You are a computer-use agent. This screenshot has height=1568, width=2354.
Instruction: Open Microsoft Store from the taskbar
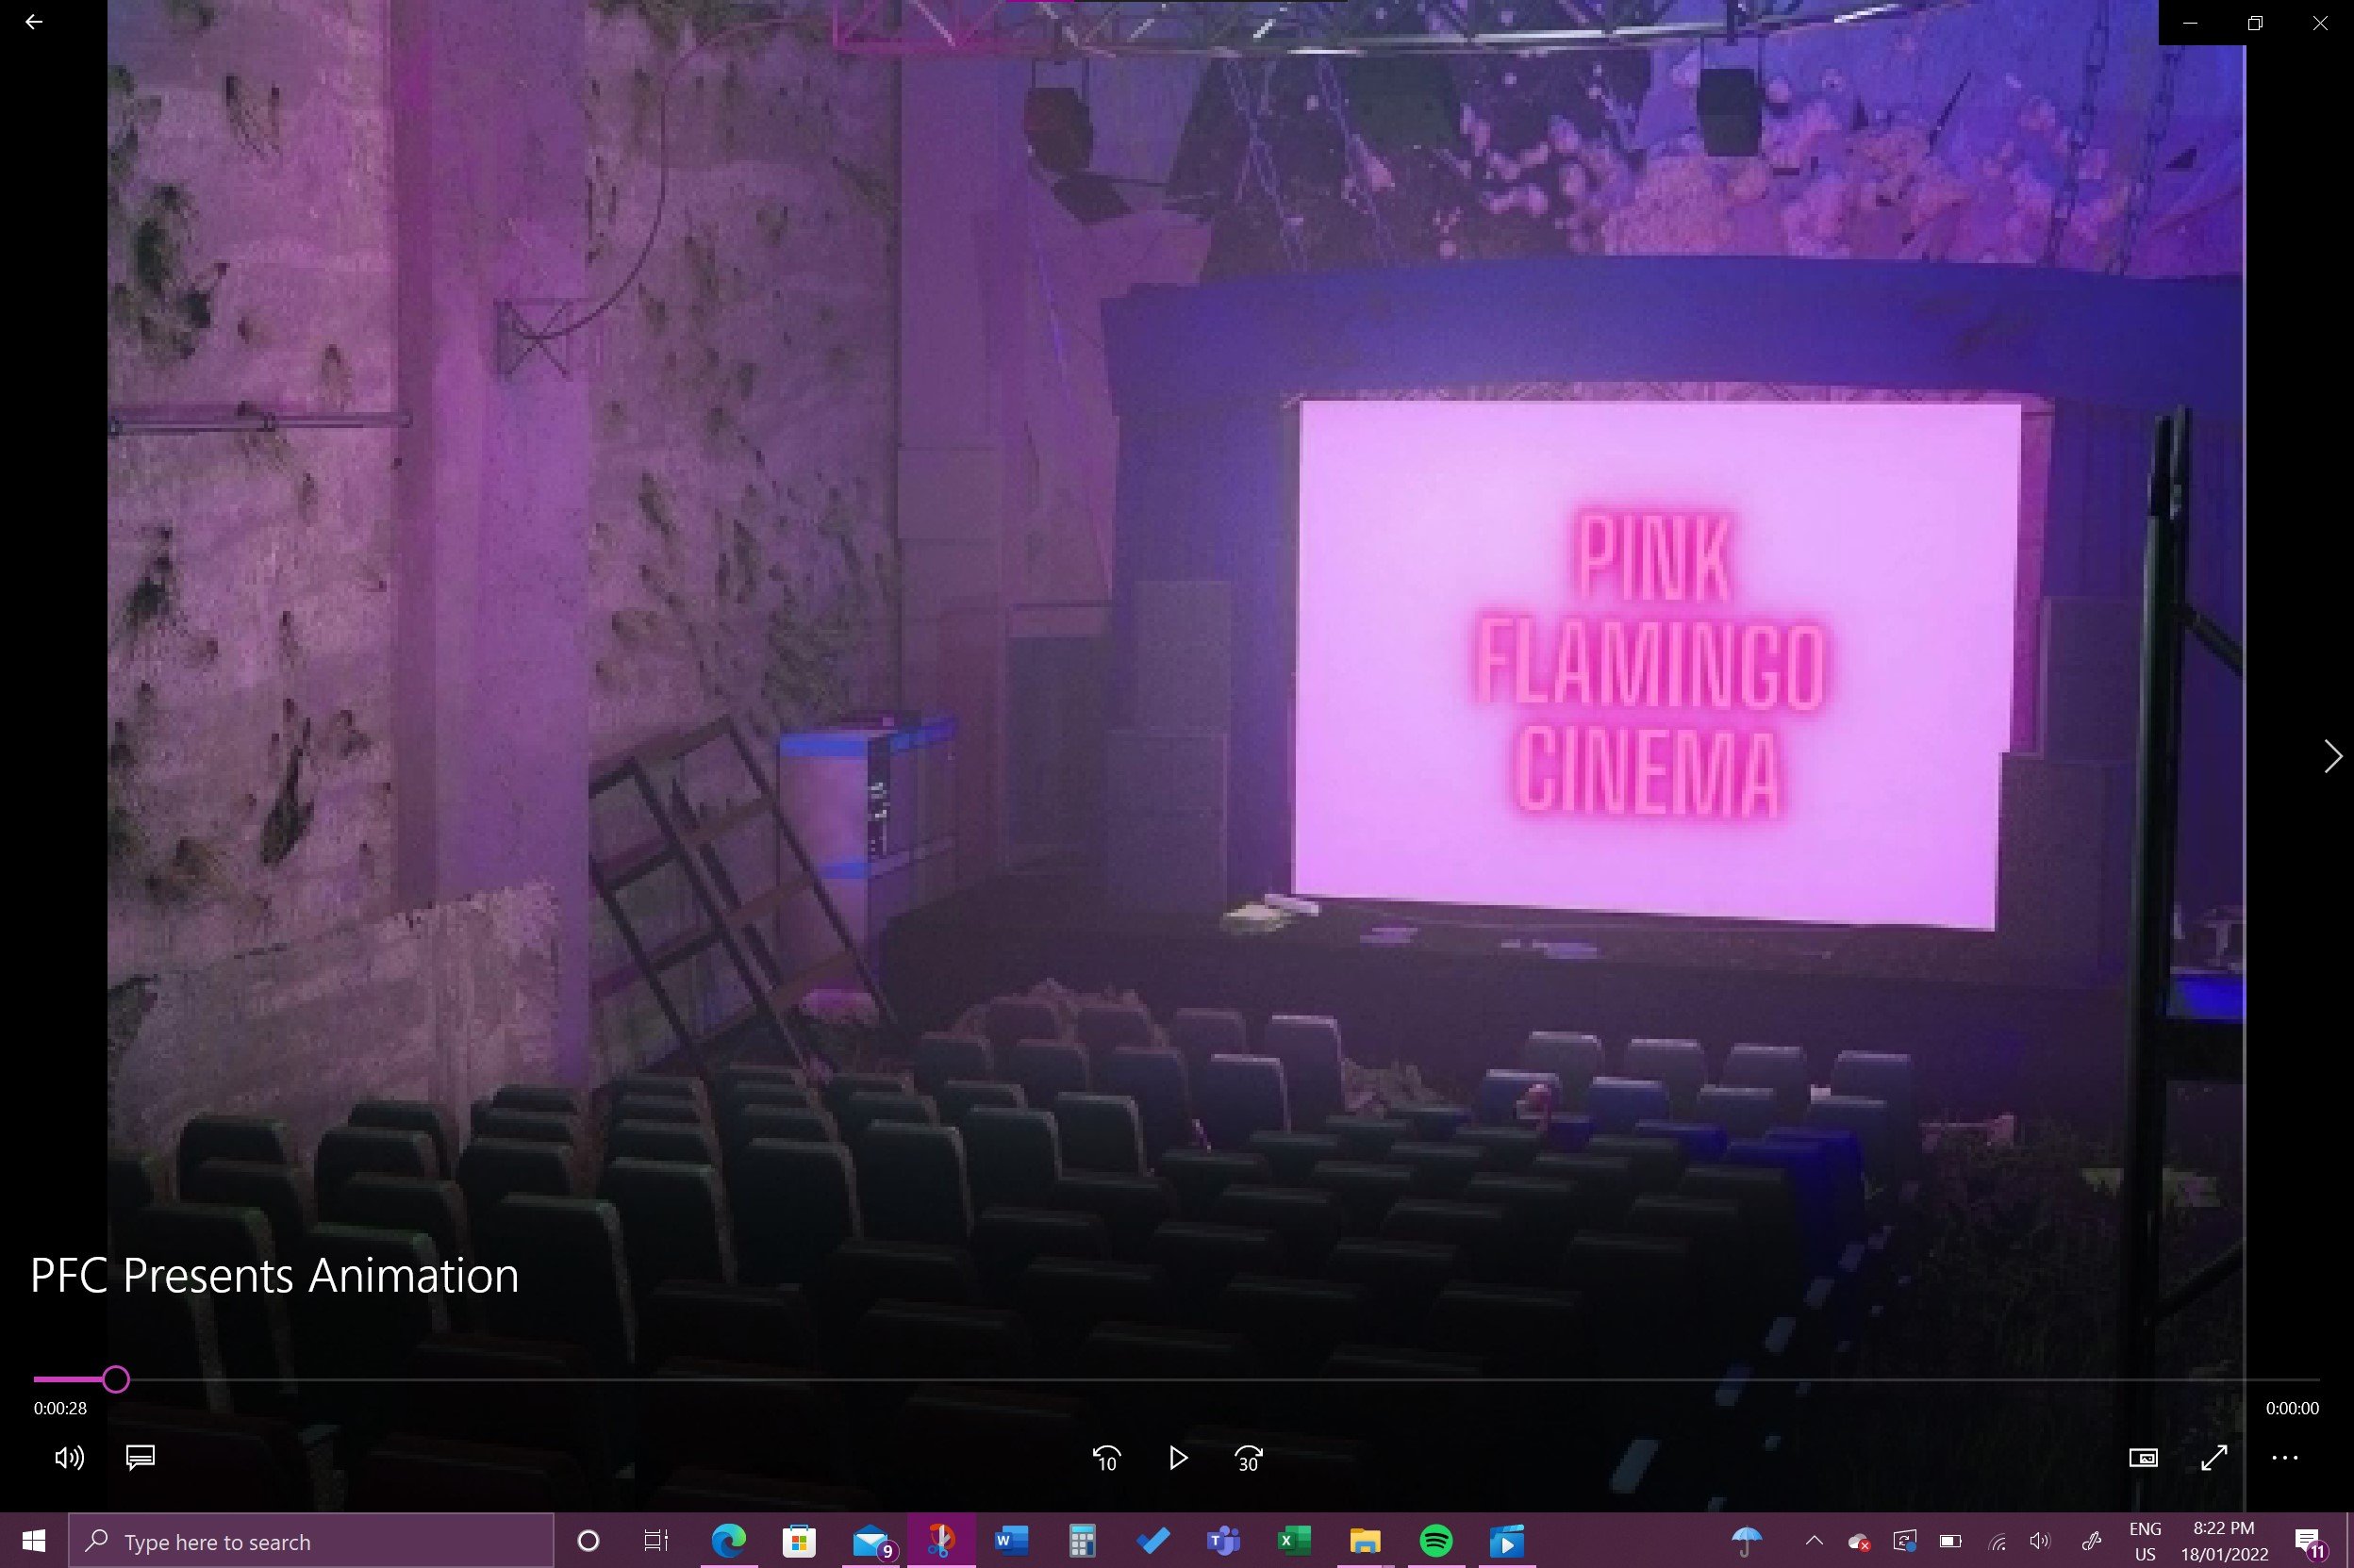pos(798,1541)
